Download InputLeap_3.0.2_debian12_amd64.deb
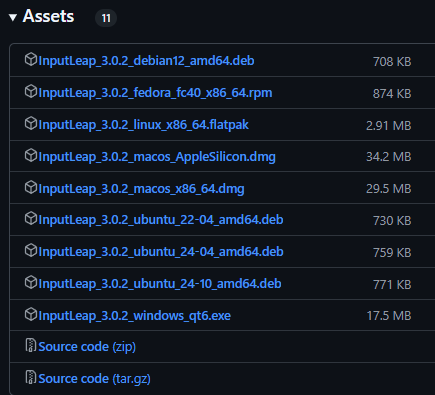 coord(146,61)
